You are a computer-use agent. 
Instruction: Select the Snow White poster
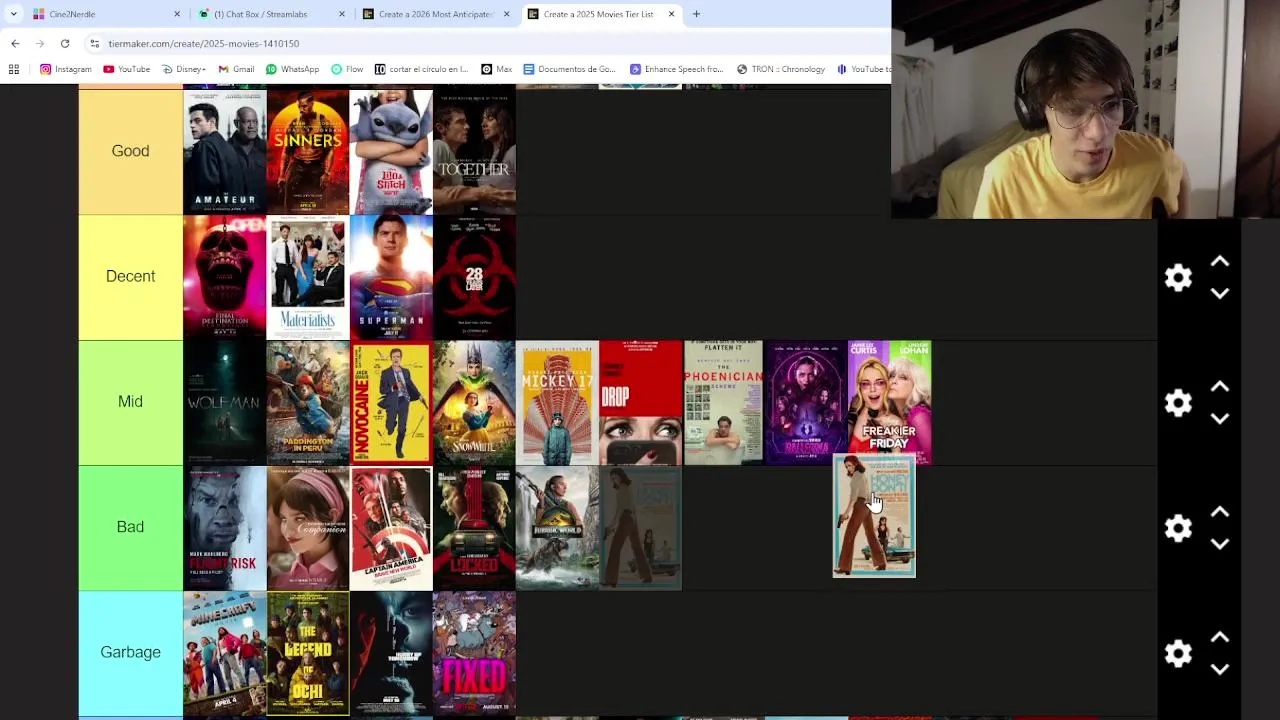[x=474, y=402]
